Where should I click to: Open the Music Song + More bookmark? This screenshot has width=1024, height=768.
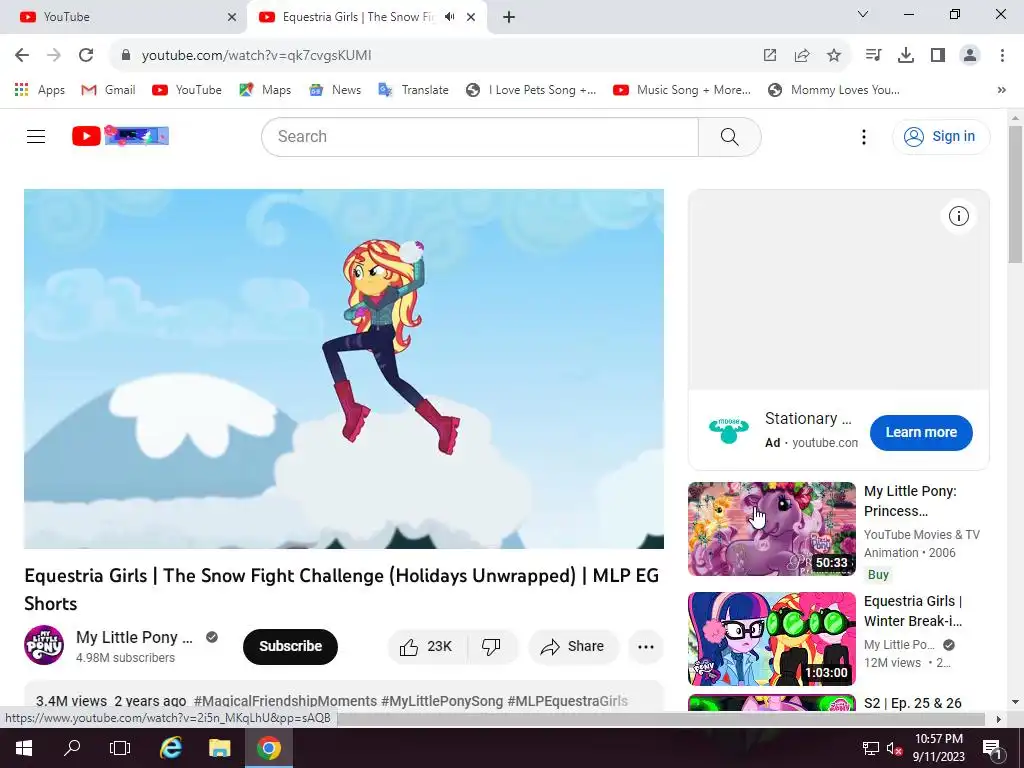(x=681, y=90)
